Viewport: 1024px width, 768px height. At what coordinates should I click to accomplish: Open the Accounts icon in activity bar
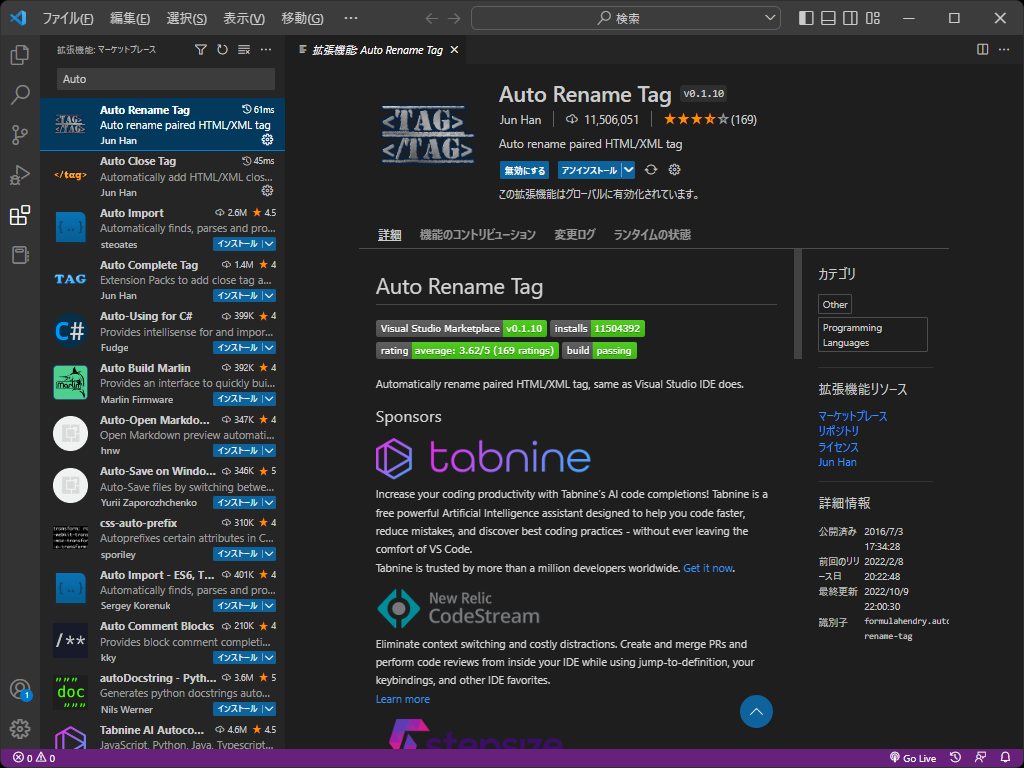point(20,689)
